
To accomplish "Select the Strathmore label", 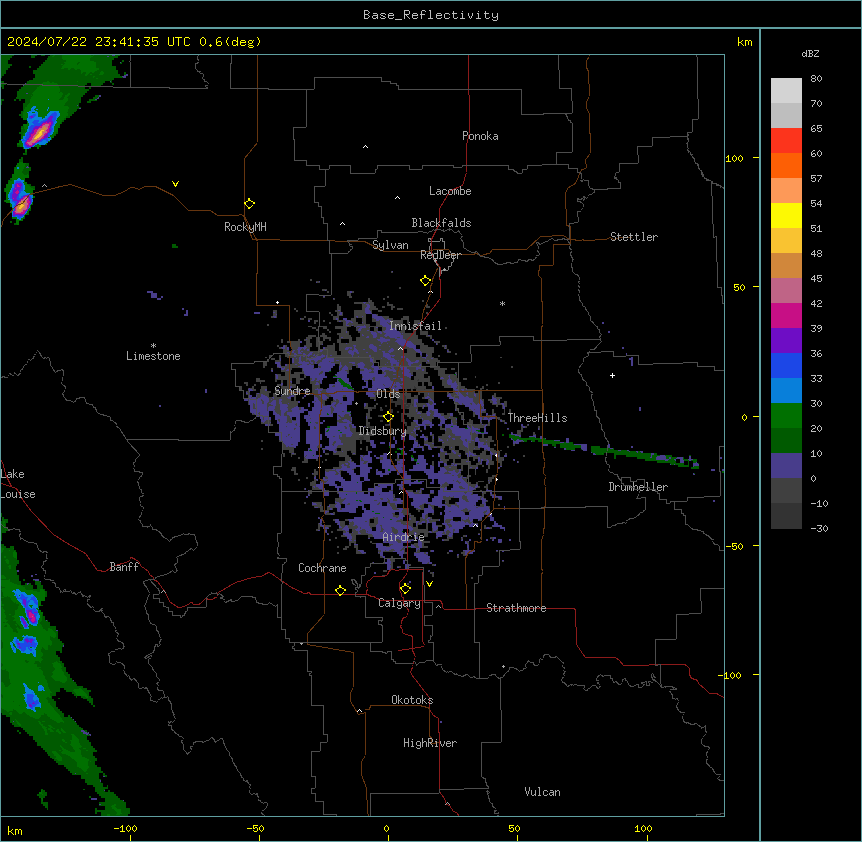I will pyautogui.click(x=516, y=608).
